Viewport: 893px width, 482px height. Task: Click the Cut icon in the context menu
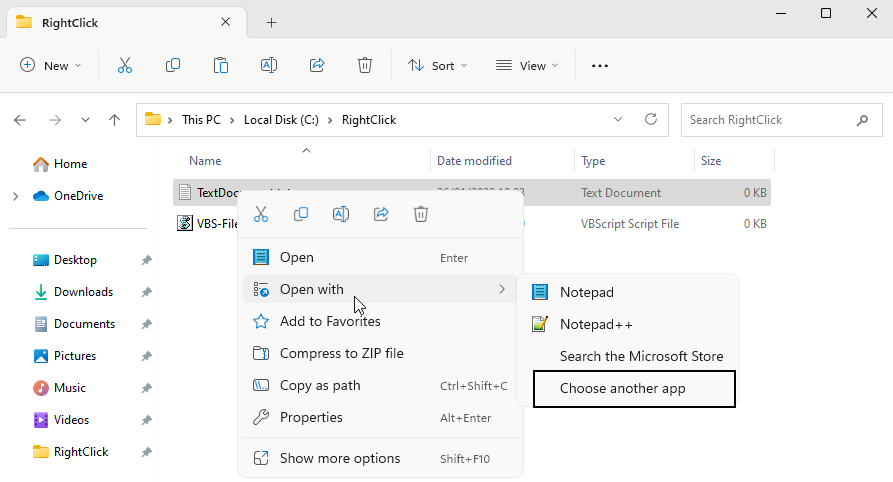(261, 214)
